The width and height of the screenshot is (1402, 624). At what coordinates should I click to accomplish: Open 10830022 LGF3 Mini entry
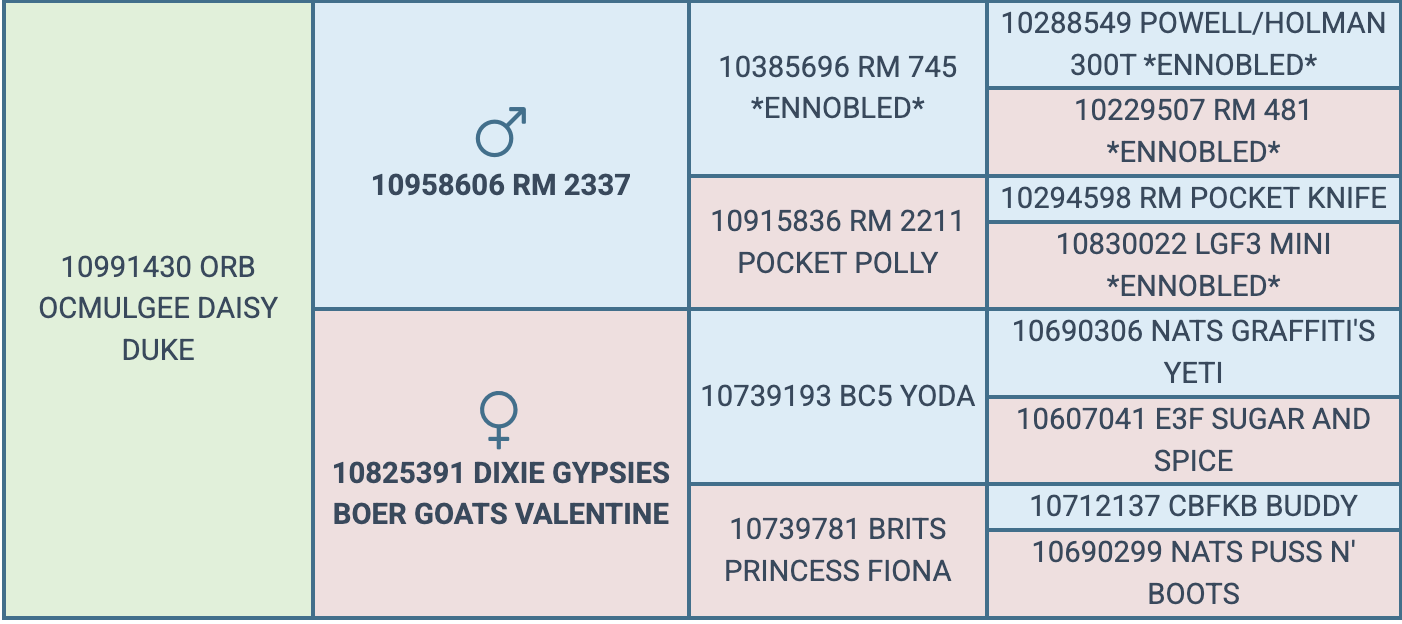(x=1194, y=265)
